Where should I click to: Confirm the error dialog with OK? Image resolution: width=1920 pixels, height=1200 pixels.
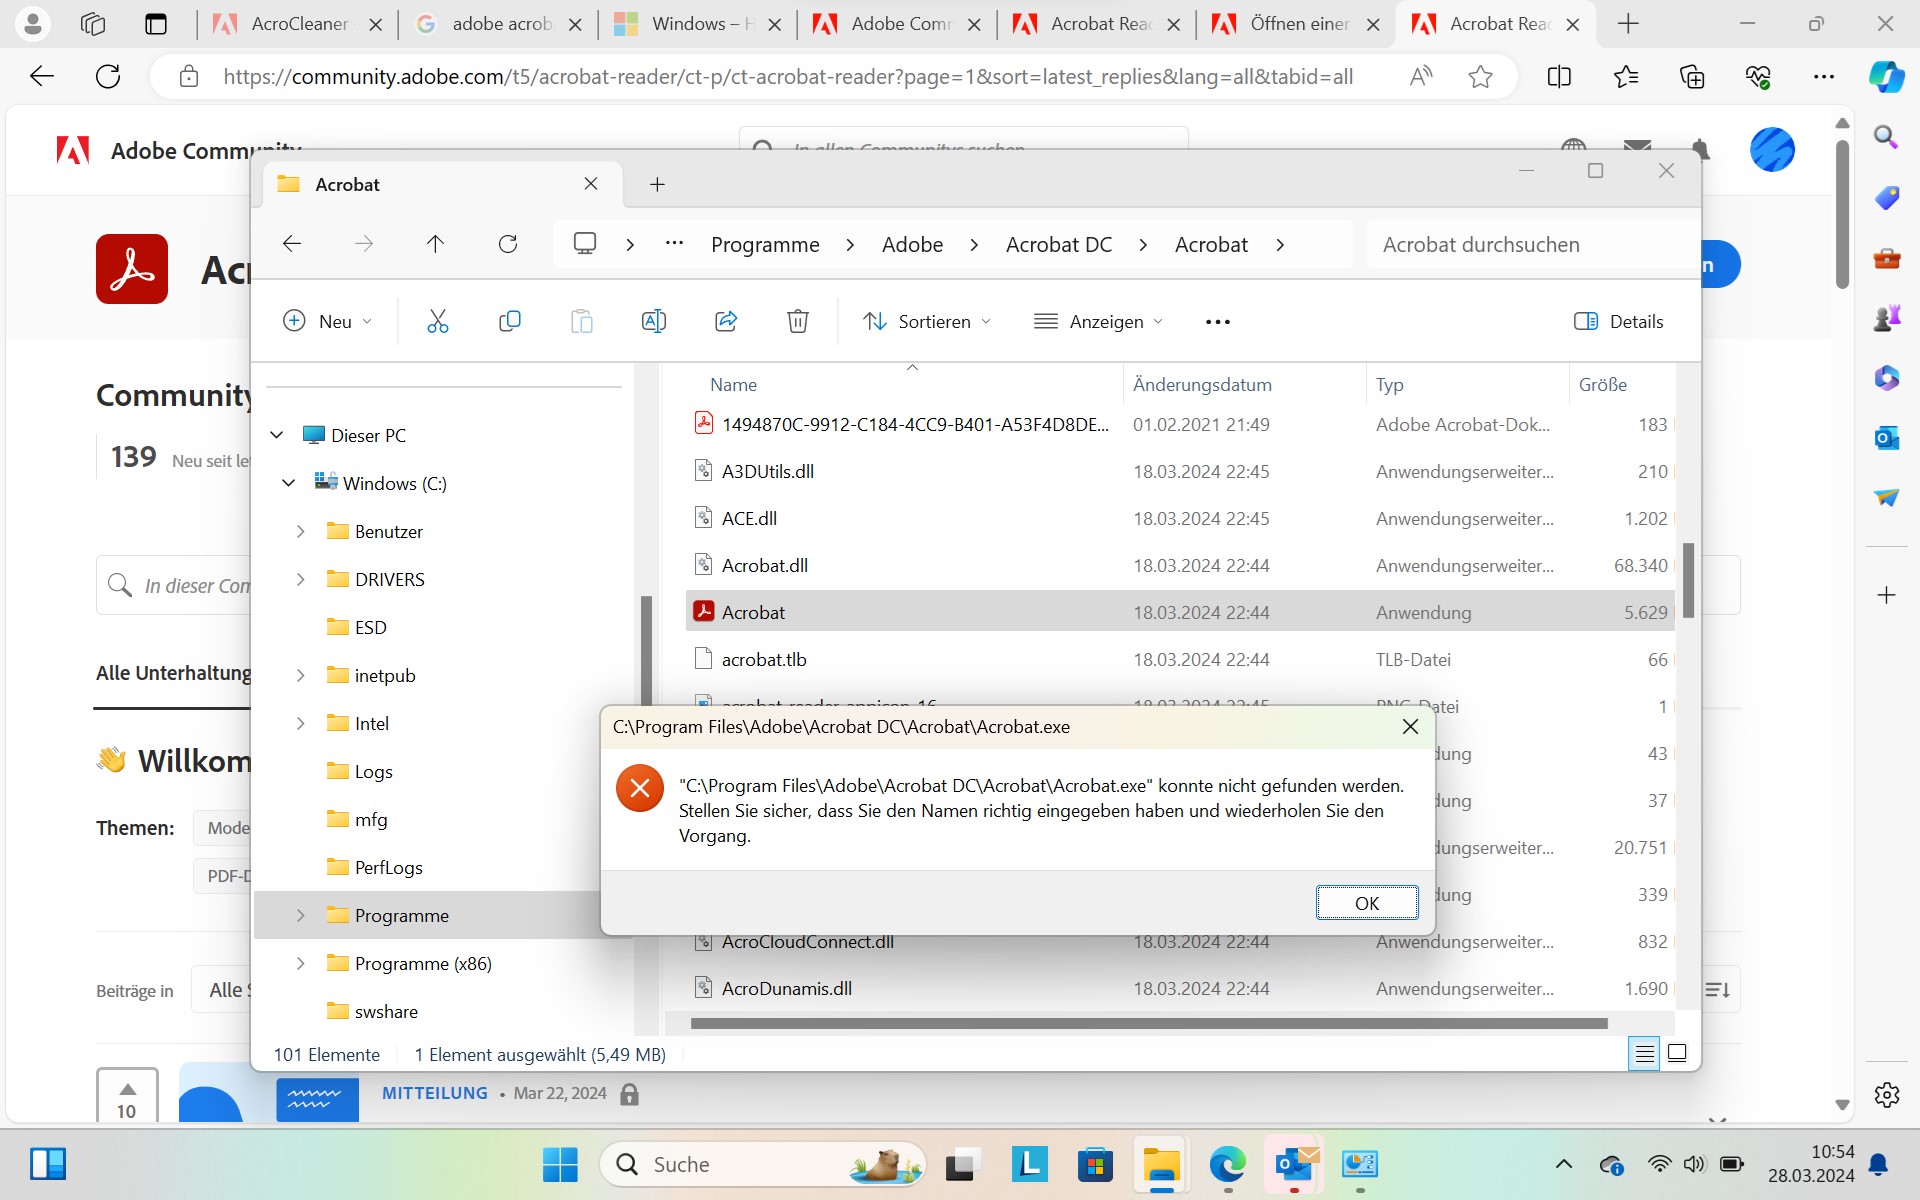1367,902
